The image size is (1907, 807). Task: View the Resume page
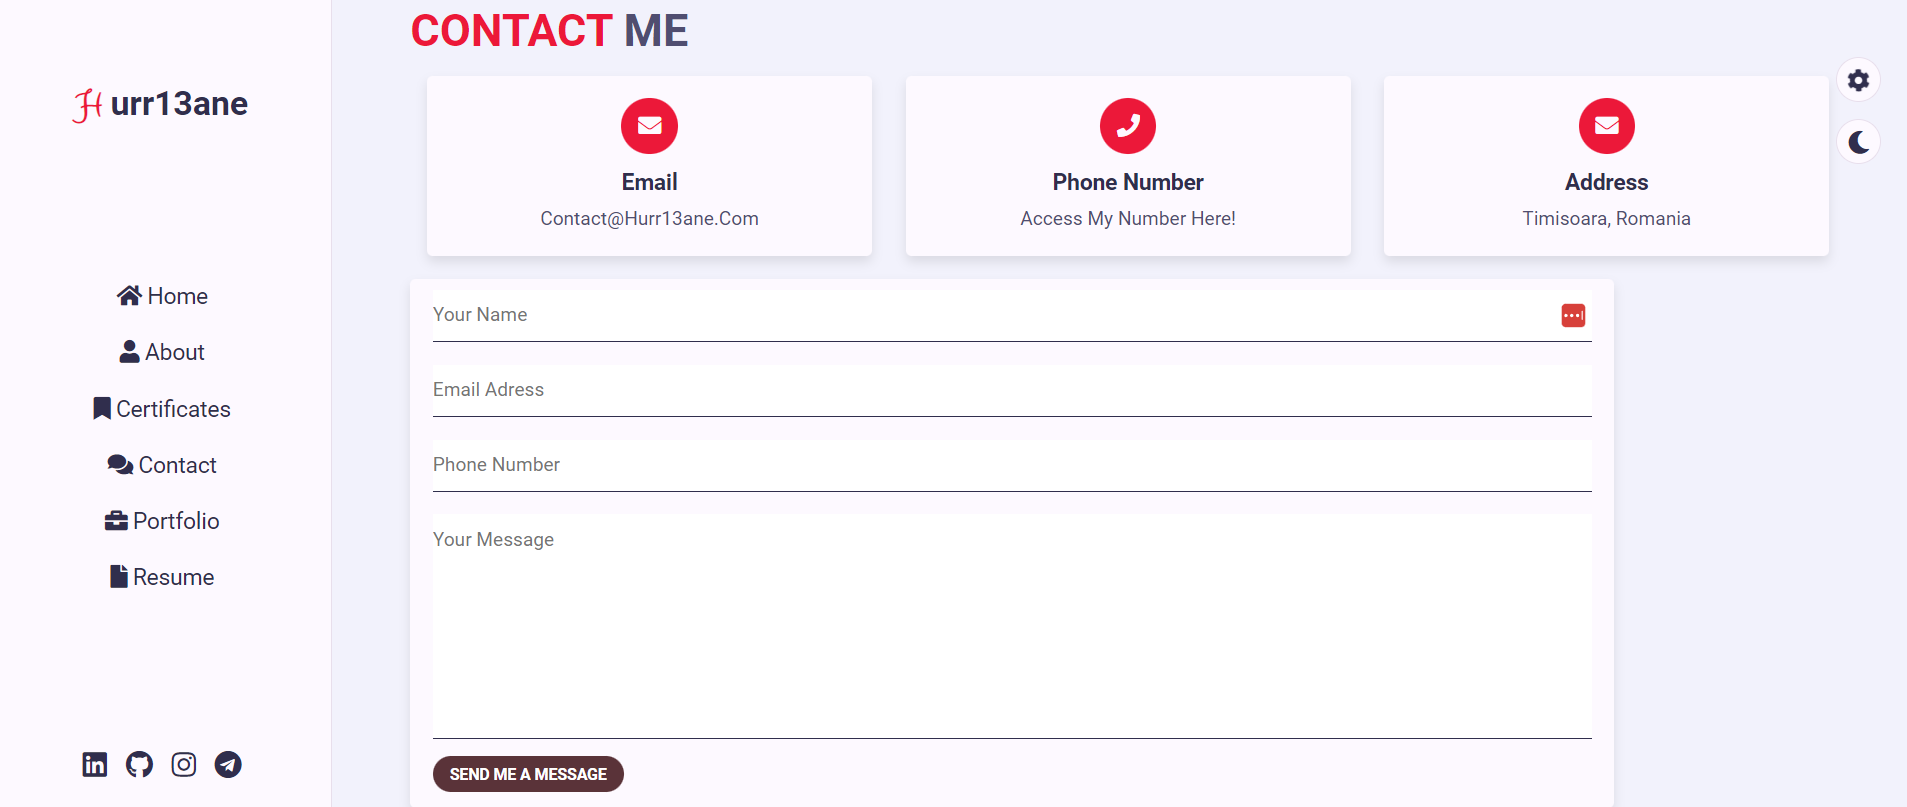pos(162,577)
